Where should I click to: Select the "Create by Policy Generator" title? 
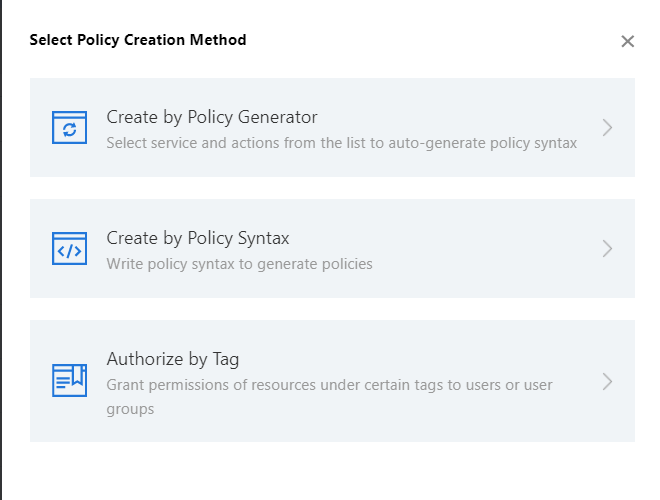[212, 117]
